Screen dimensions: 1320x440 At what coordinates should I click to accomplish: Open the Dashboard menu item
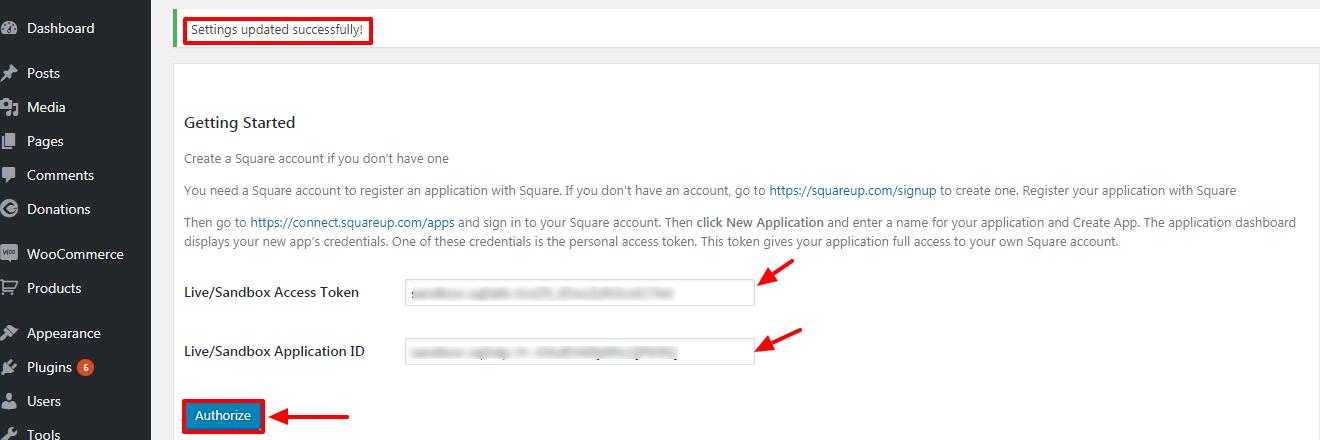tap(61, 28)
